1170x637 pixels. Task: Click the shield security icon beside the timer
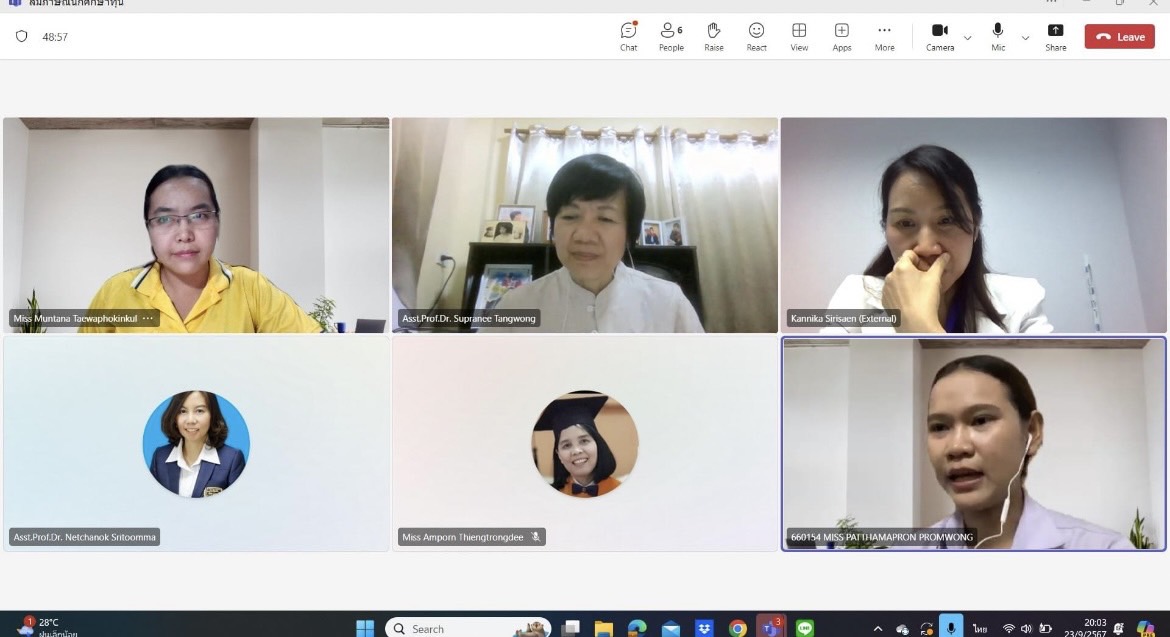click(22, 37)
